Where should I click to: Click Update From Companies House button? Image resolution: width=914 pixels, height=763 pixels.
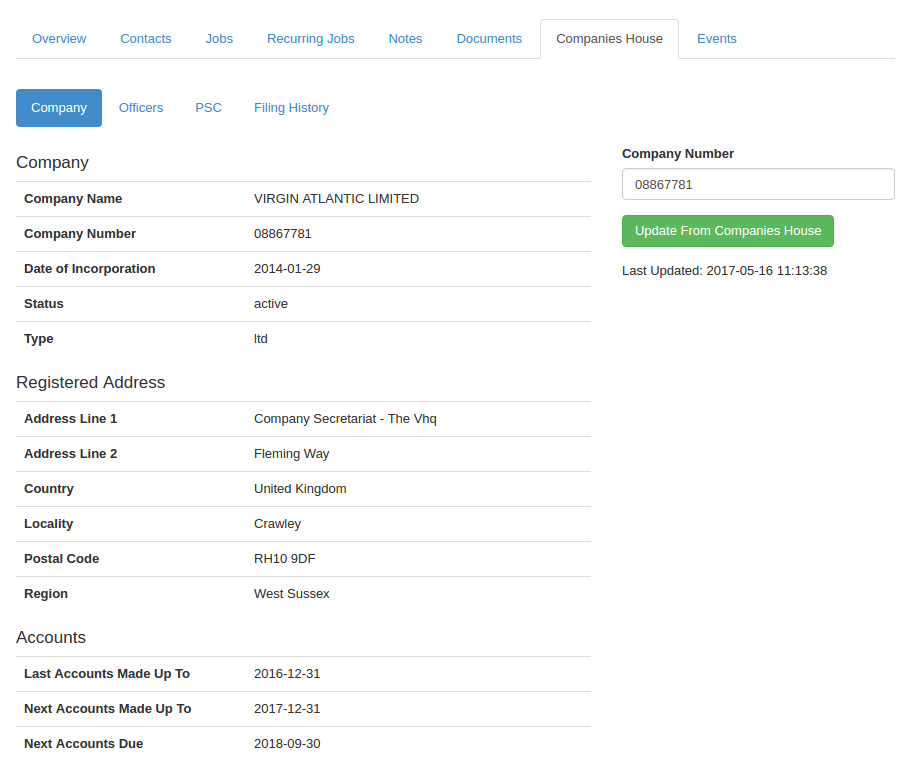pyautogui.click(x=727, y=231)
